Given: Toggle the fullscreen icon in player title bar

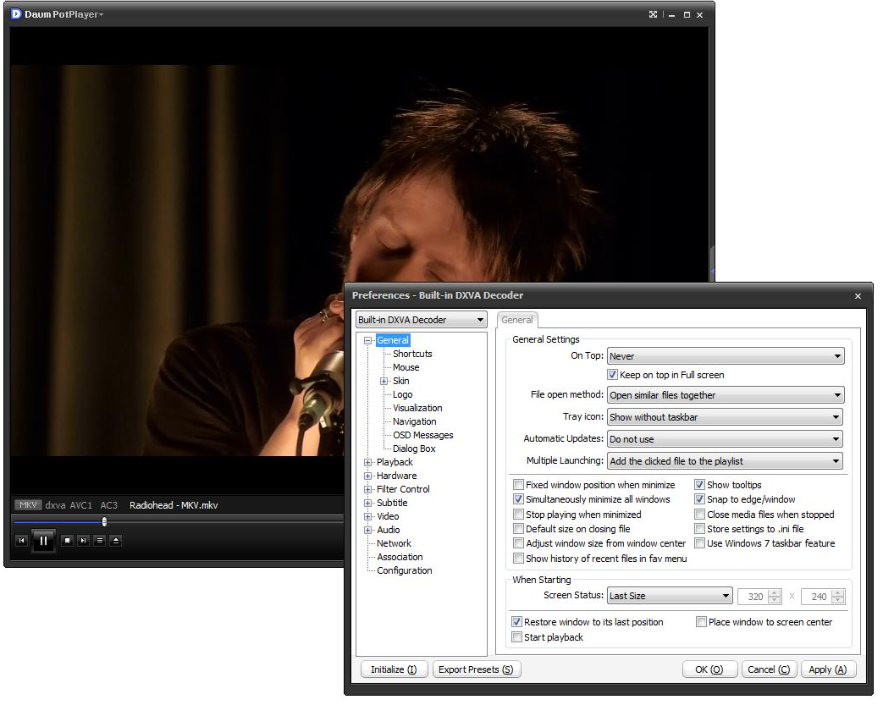Looking at the screenshot, I should 653,15.
